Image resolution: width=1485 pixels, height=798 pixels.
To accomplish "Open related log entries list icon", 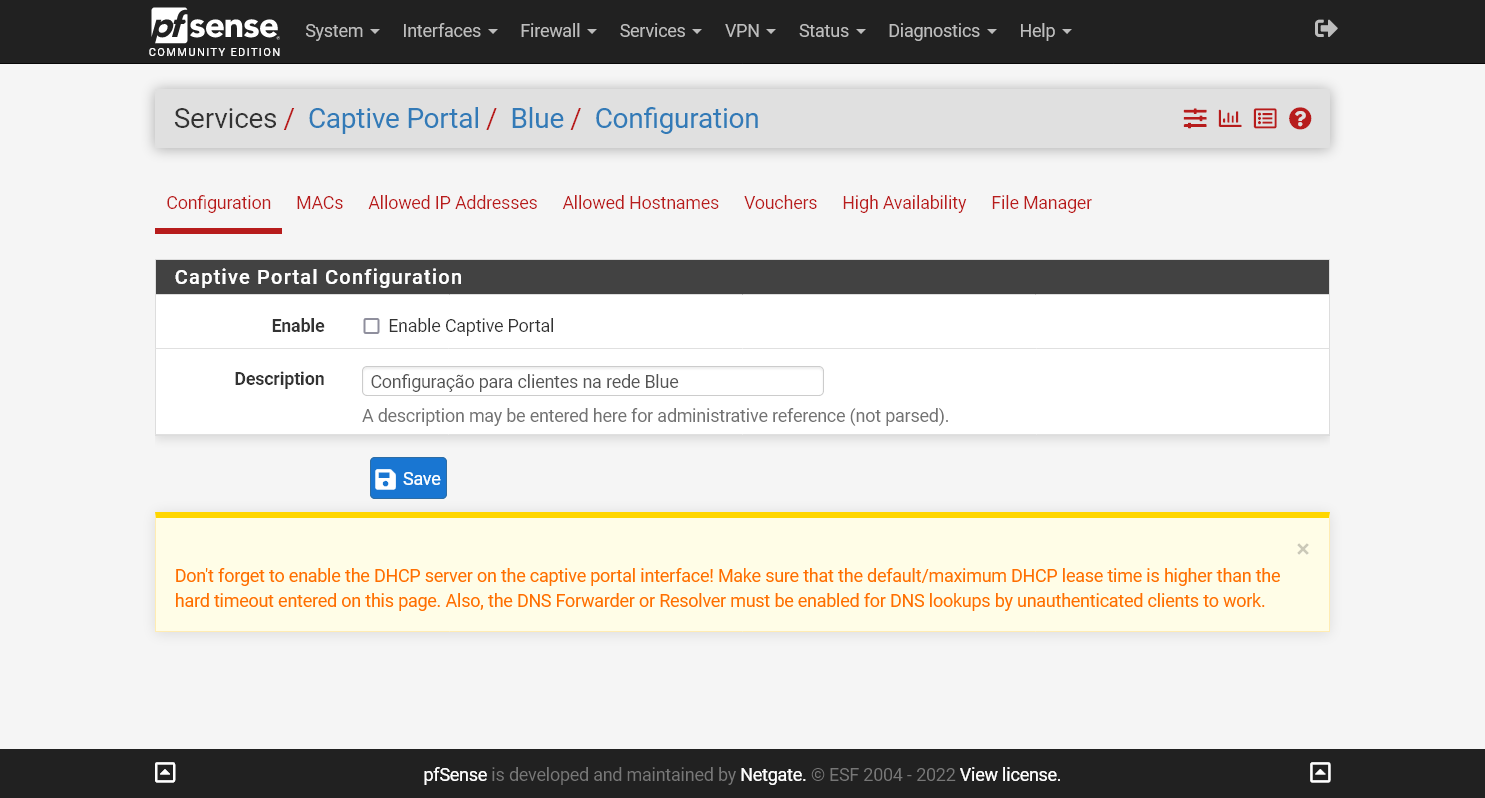I will pos(1265,119).
